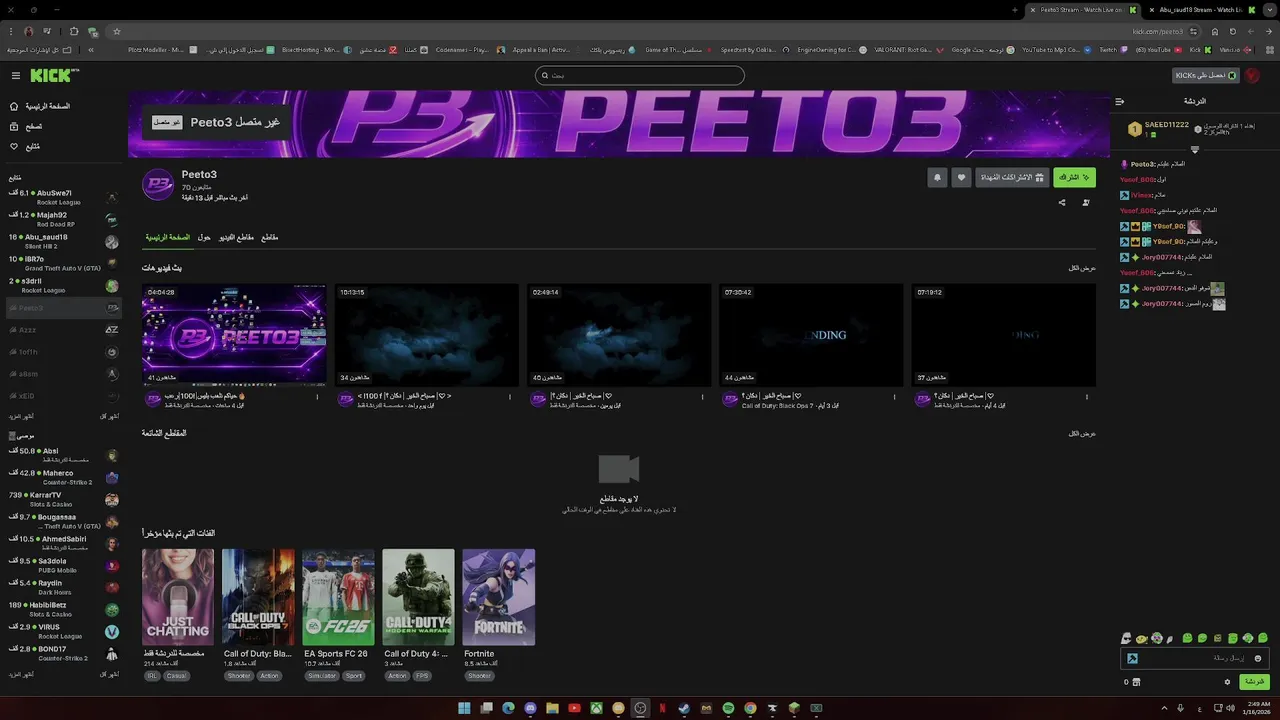
Task: Open options menu for the 02:49:14 video
Action: click(702, 397)
